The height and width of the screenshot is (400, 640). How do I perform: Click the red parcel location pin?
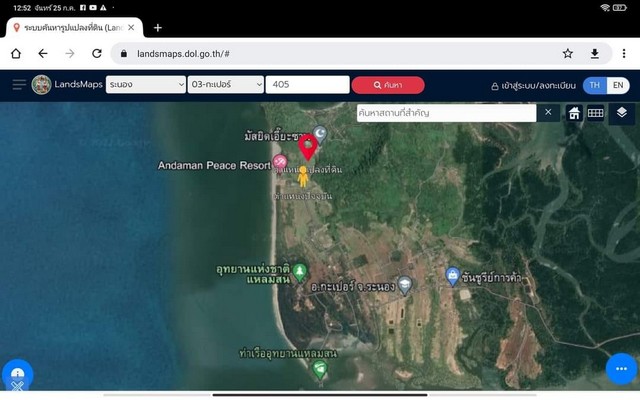[x=308, y=147]
